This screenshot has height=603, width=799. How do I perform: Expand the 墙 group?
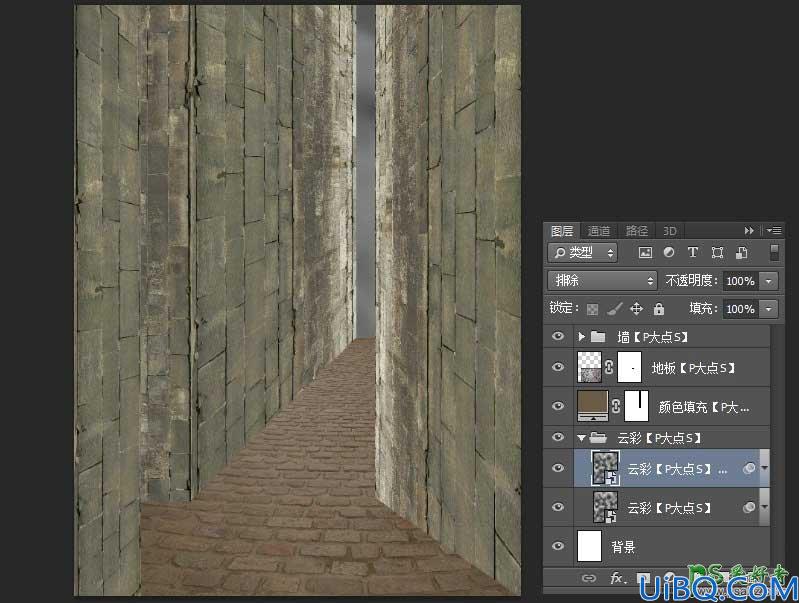pyautogui.click(x=581, y=336)
